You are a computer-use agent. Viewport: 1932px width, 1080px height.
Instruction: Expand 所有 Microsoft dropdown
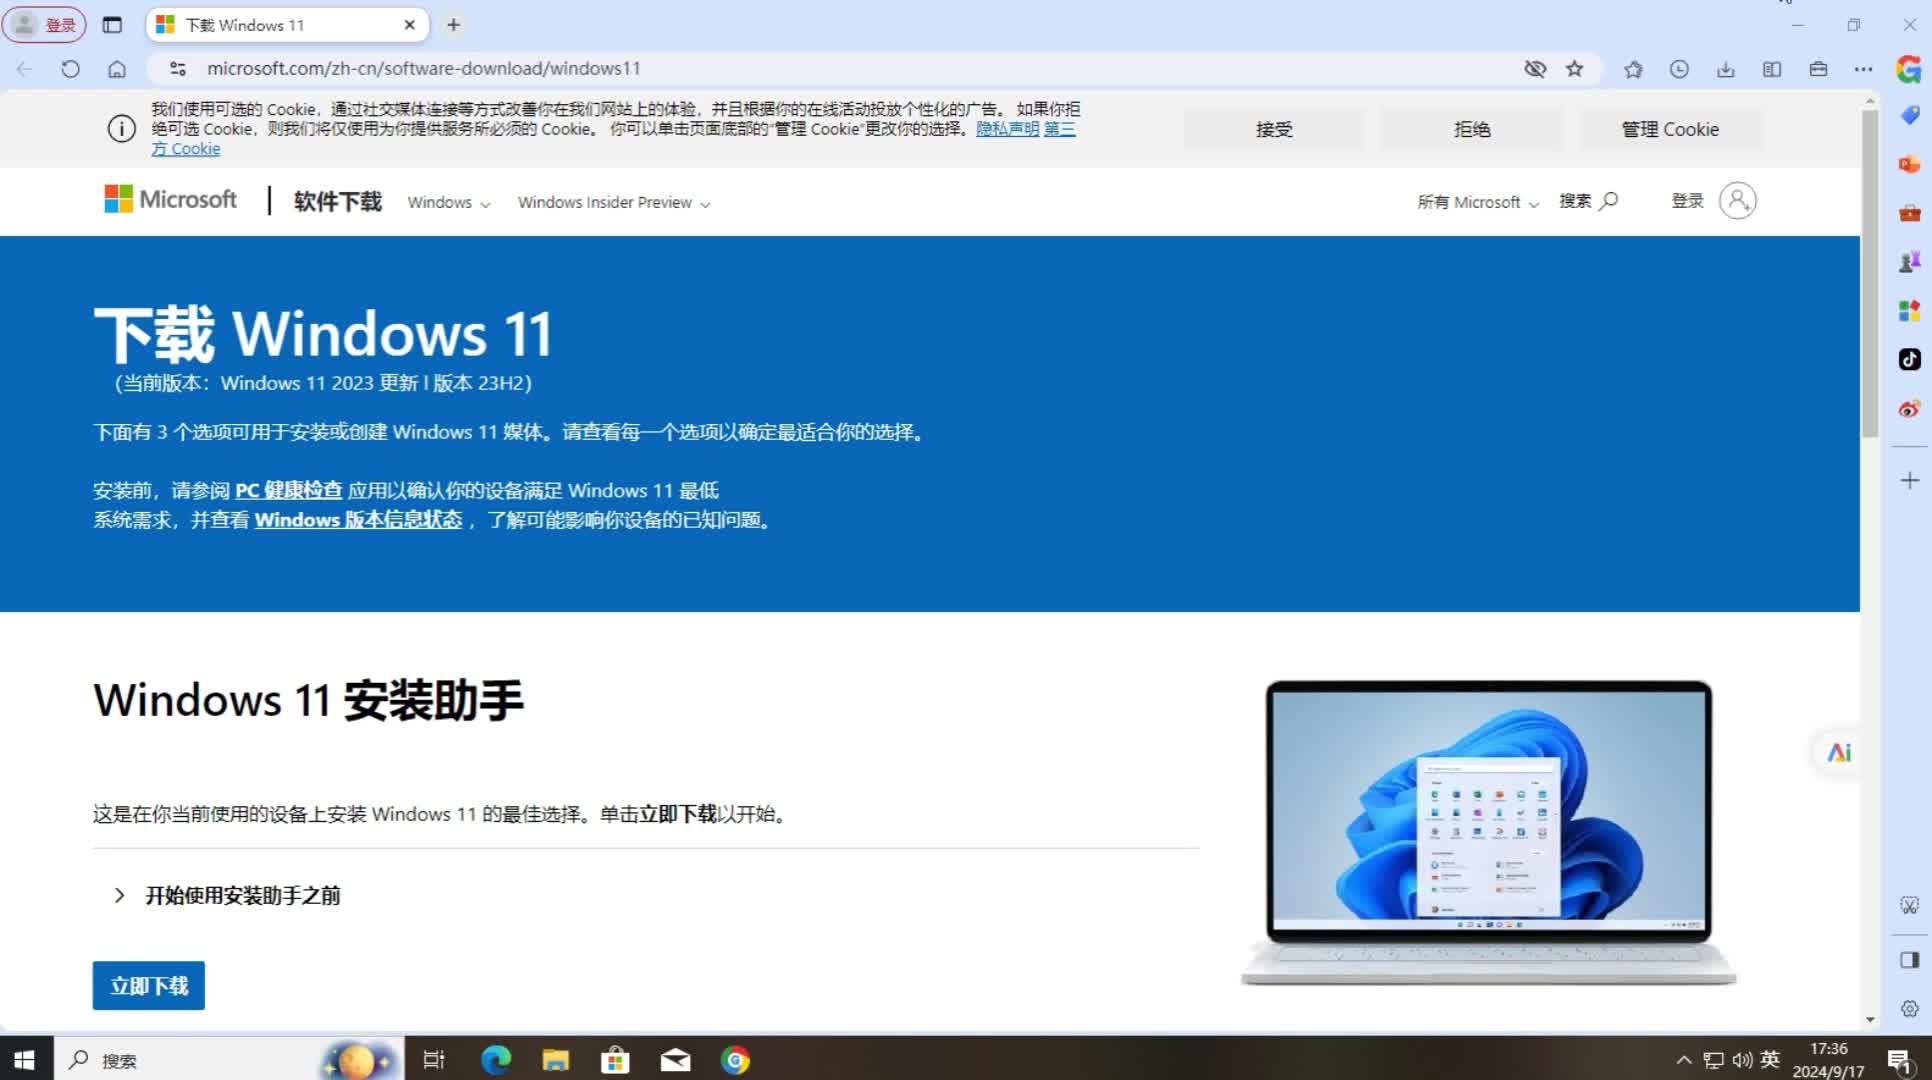tap(1477, 202)
